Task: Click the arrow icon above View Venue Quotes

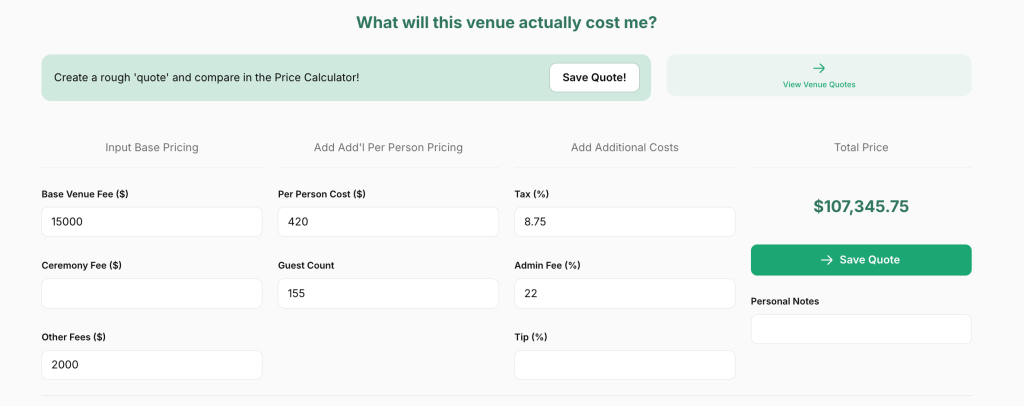Action: (819, 68)
